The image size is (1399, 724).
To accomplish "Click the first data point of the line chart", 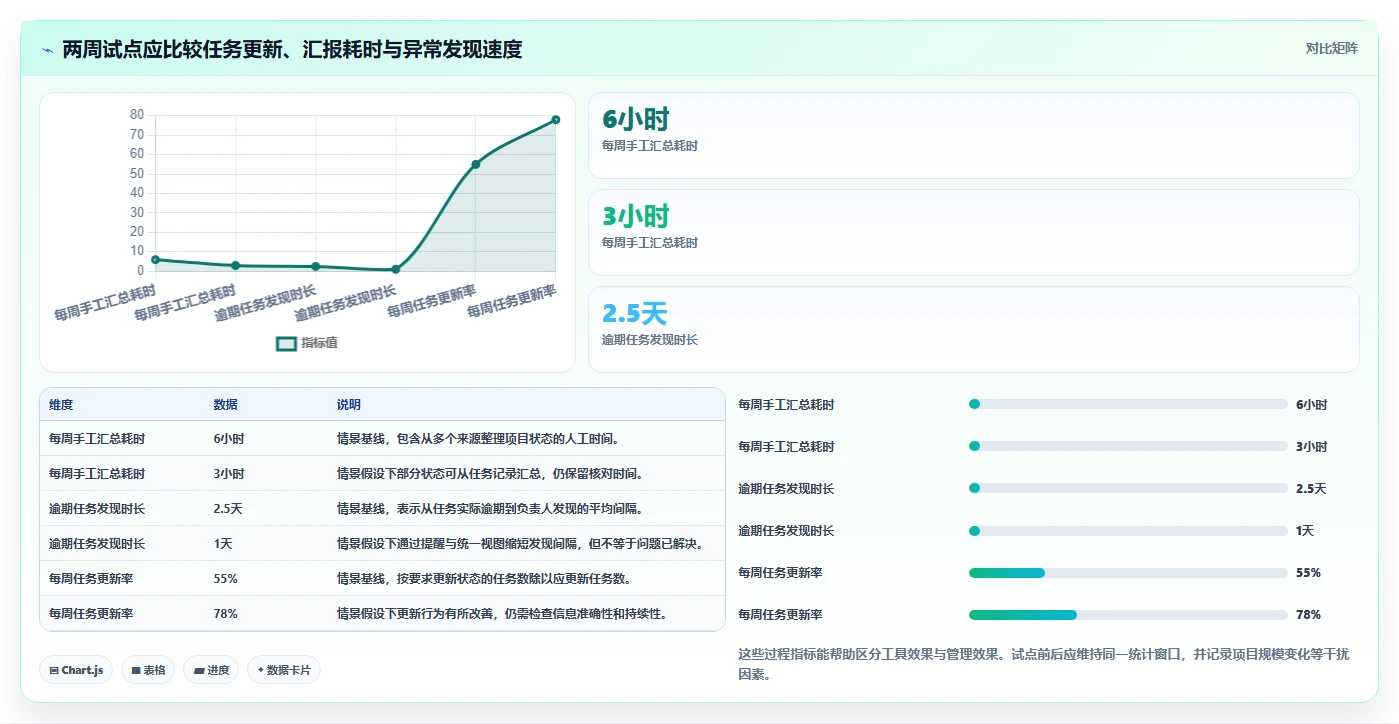I will click(155, 260).
